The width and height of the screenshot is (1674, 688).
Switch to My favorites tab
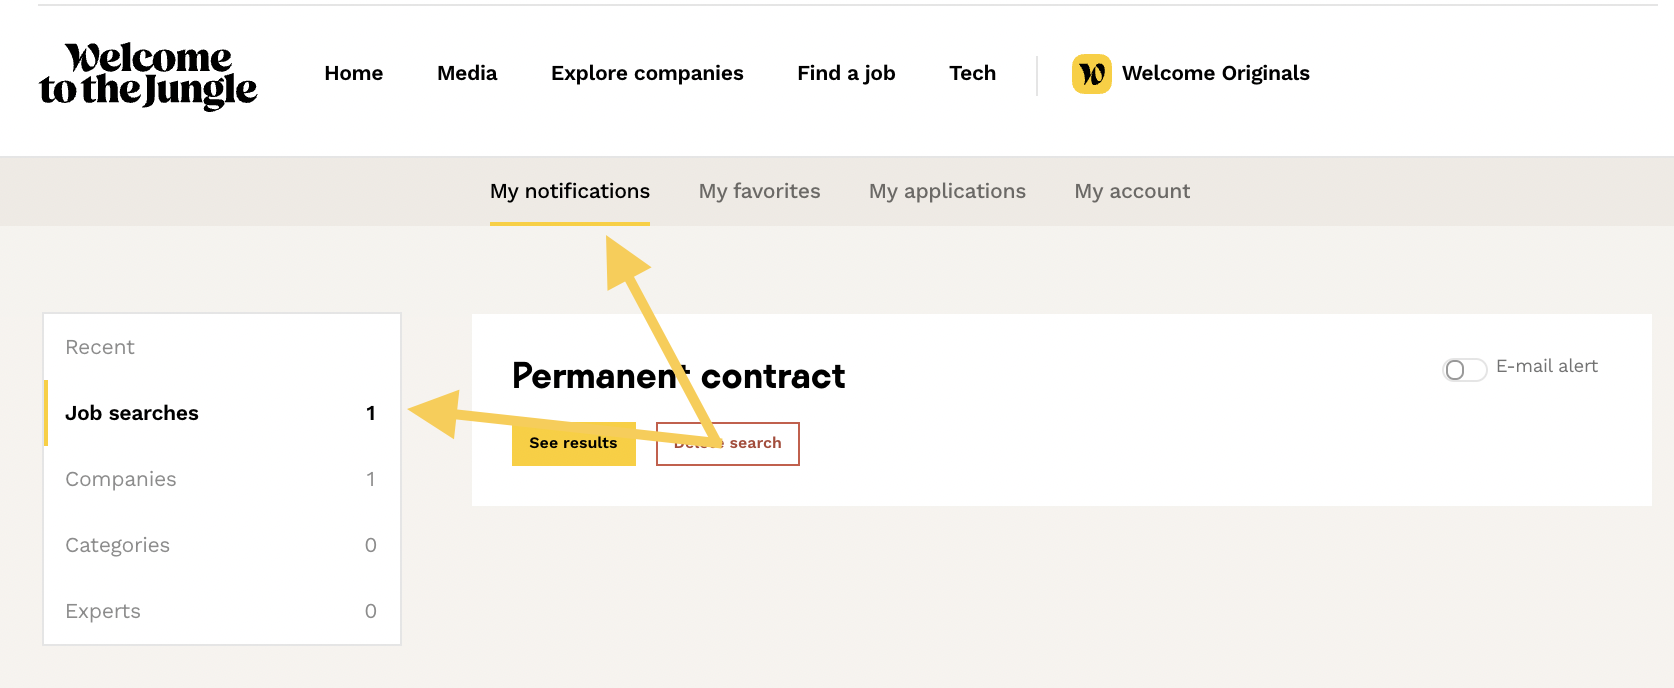pyautogui.click(x=759, y=191)
